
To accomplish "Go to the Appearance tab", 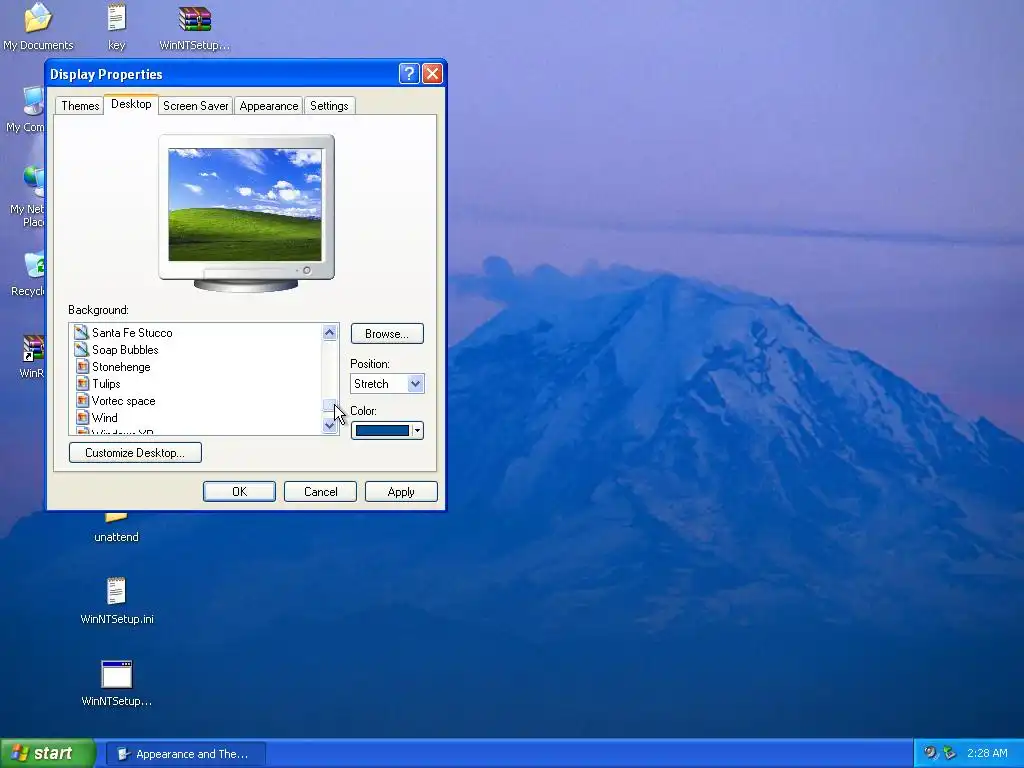I will click(268, 106).
